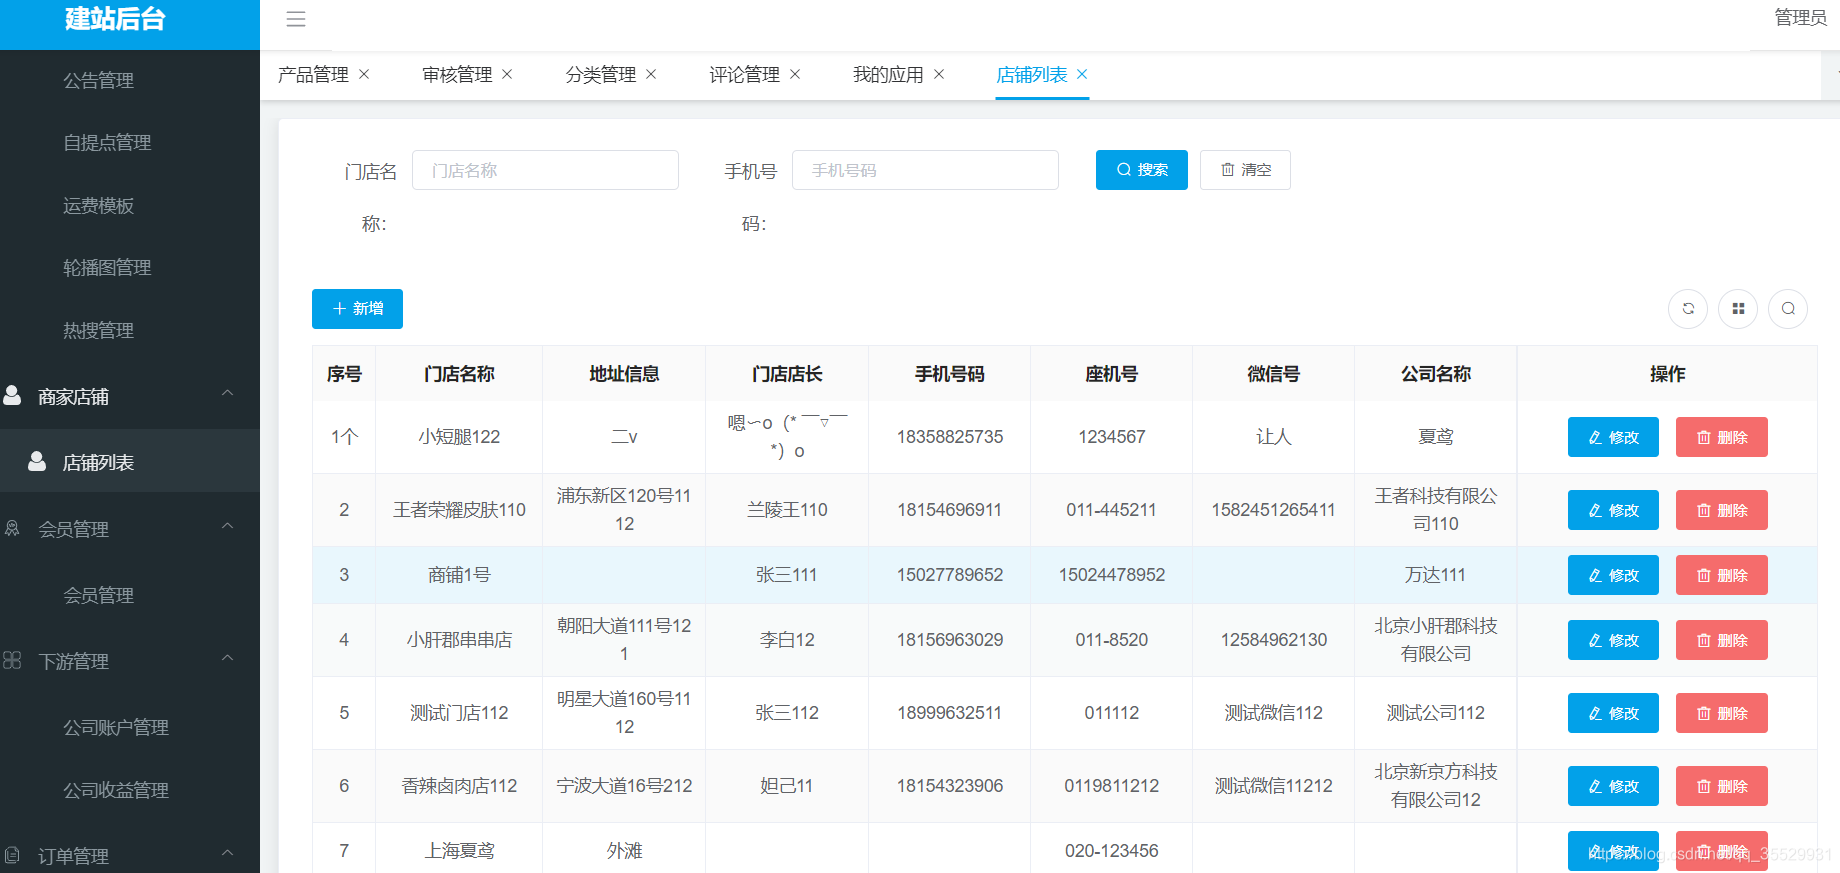The width and height of the screenshot is (1840, 873).
Task: Click the 门店名称 column header
Action: point(459,374)
